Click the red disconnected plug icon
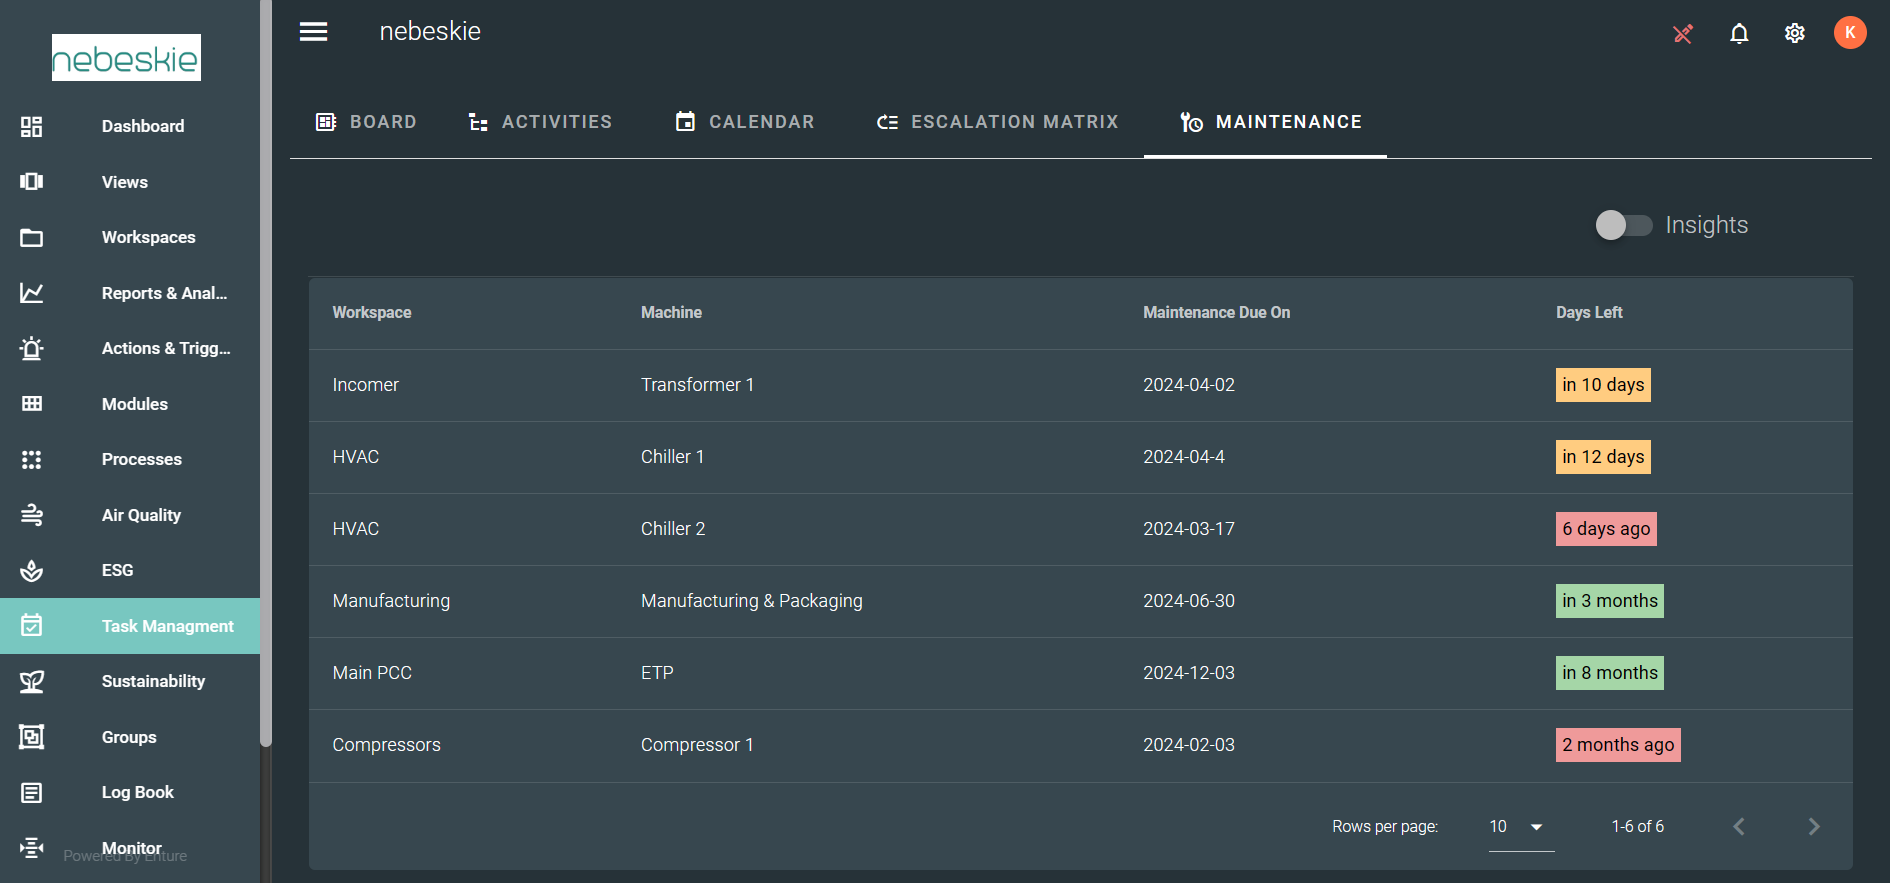The height and width of the screenshot is (883, 1890). [x=1683, y=34]
